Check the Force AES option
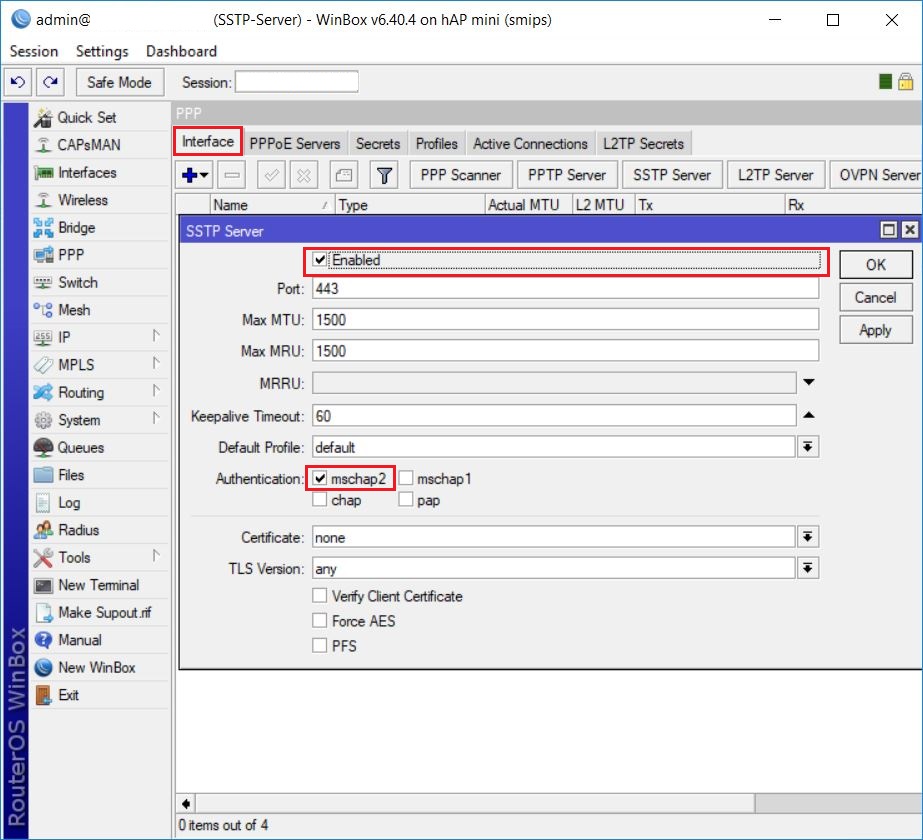 point(320,620)
